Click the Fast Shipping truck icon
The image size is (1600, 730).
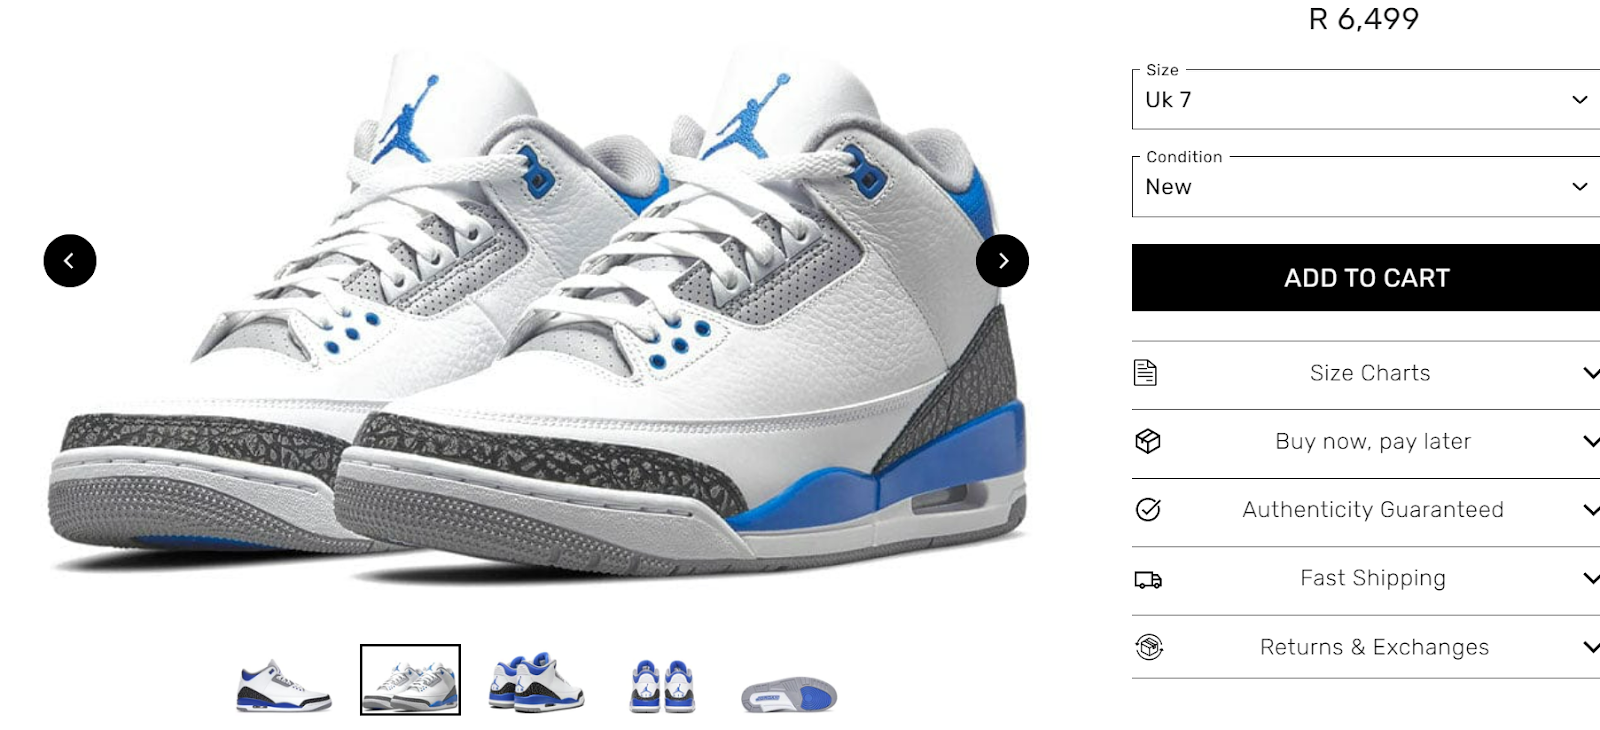pyautogui.click(x=1148, y=579)
